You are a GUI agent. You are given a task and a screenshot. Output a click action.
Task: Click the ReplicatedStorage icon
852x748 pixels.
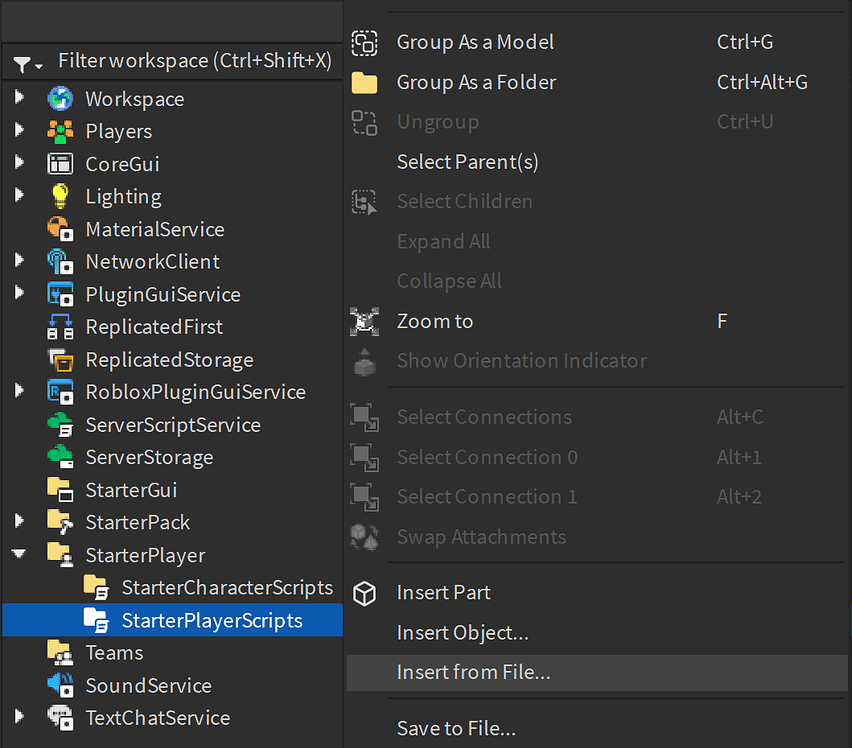point(60,360)
